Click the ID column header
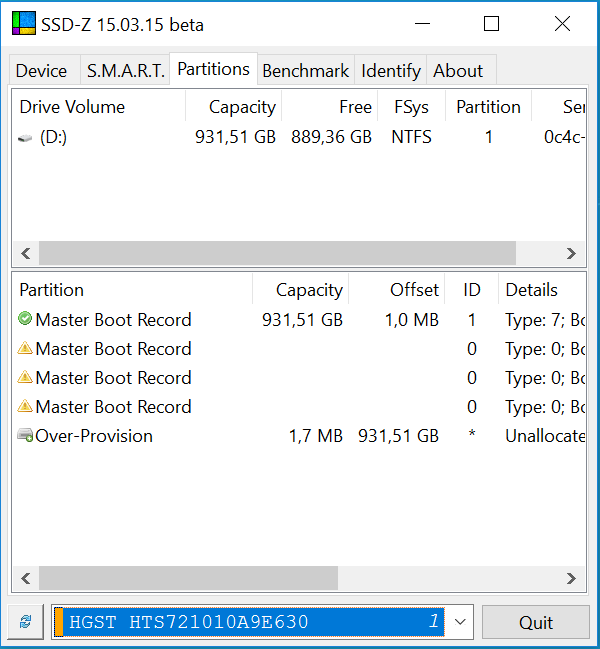The image size is (600, 649). click(472, 290)
